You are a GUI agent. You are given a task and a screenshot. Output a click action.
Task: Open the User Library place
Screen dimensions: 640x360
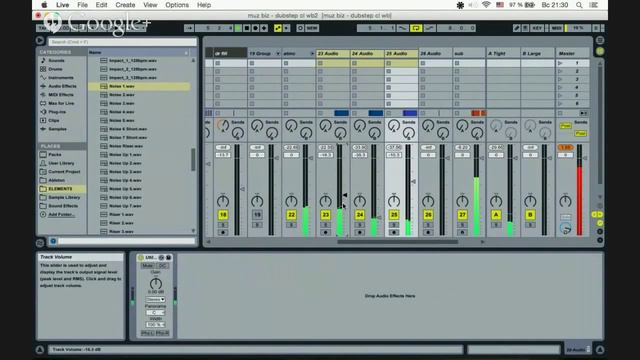click(61, 163)
